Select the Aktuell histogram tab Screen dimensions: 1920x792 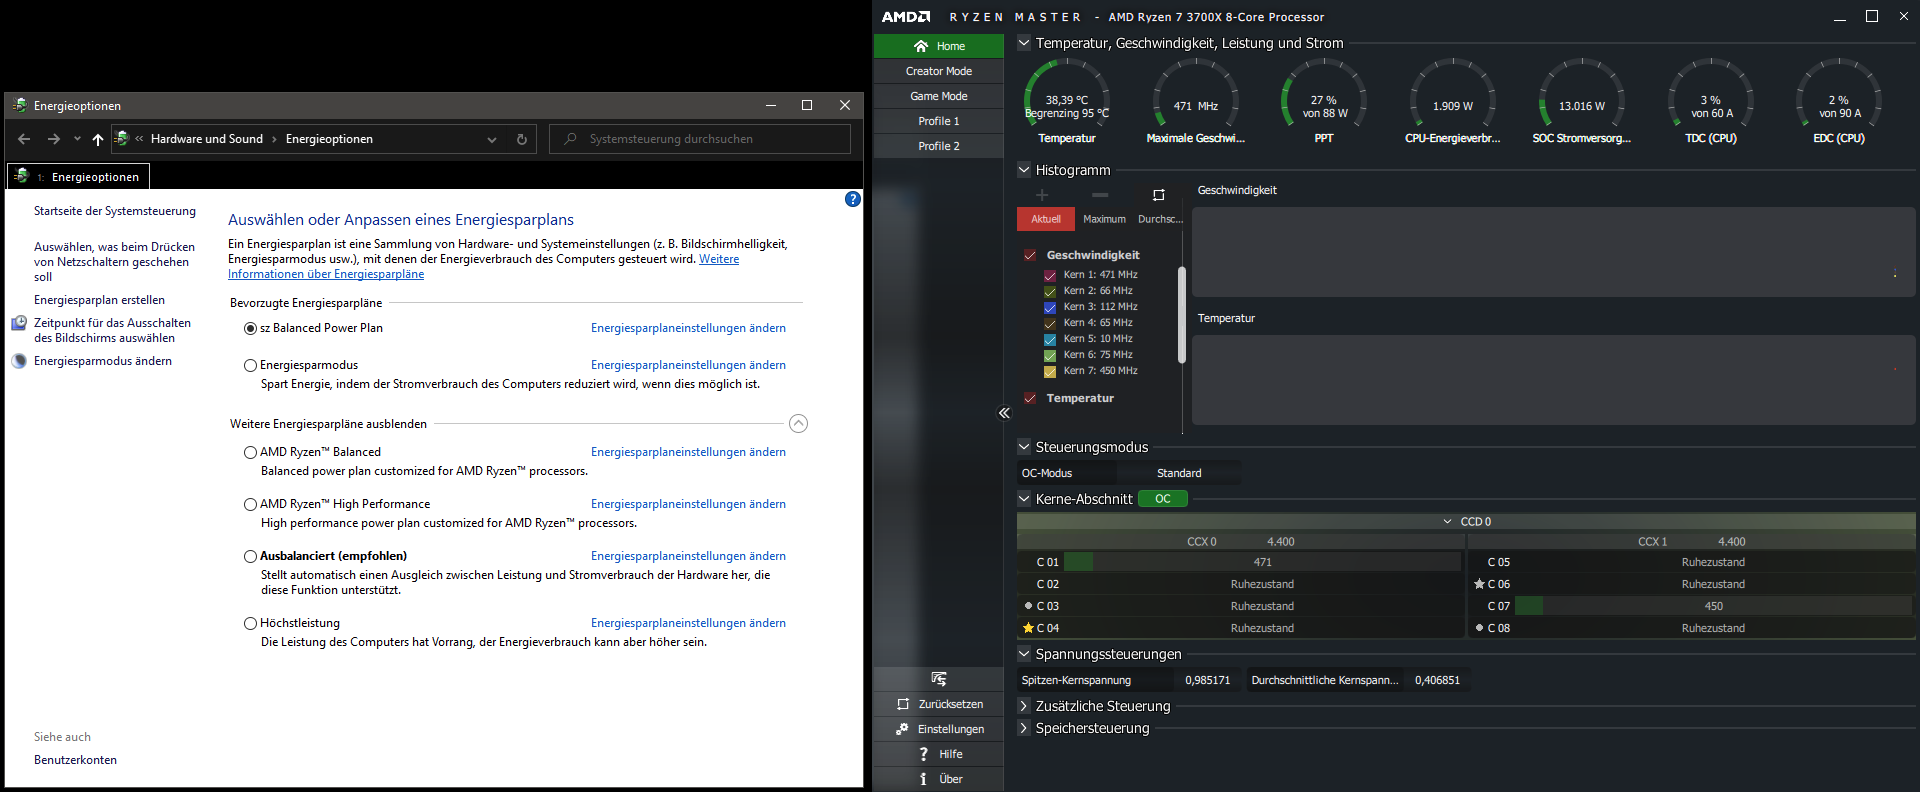pyautogui.click(x=1046, y=219)
